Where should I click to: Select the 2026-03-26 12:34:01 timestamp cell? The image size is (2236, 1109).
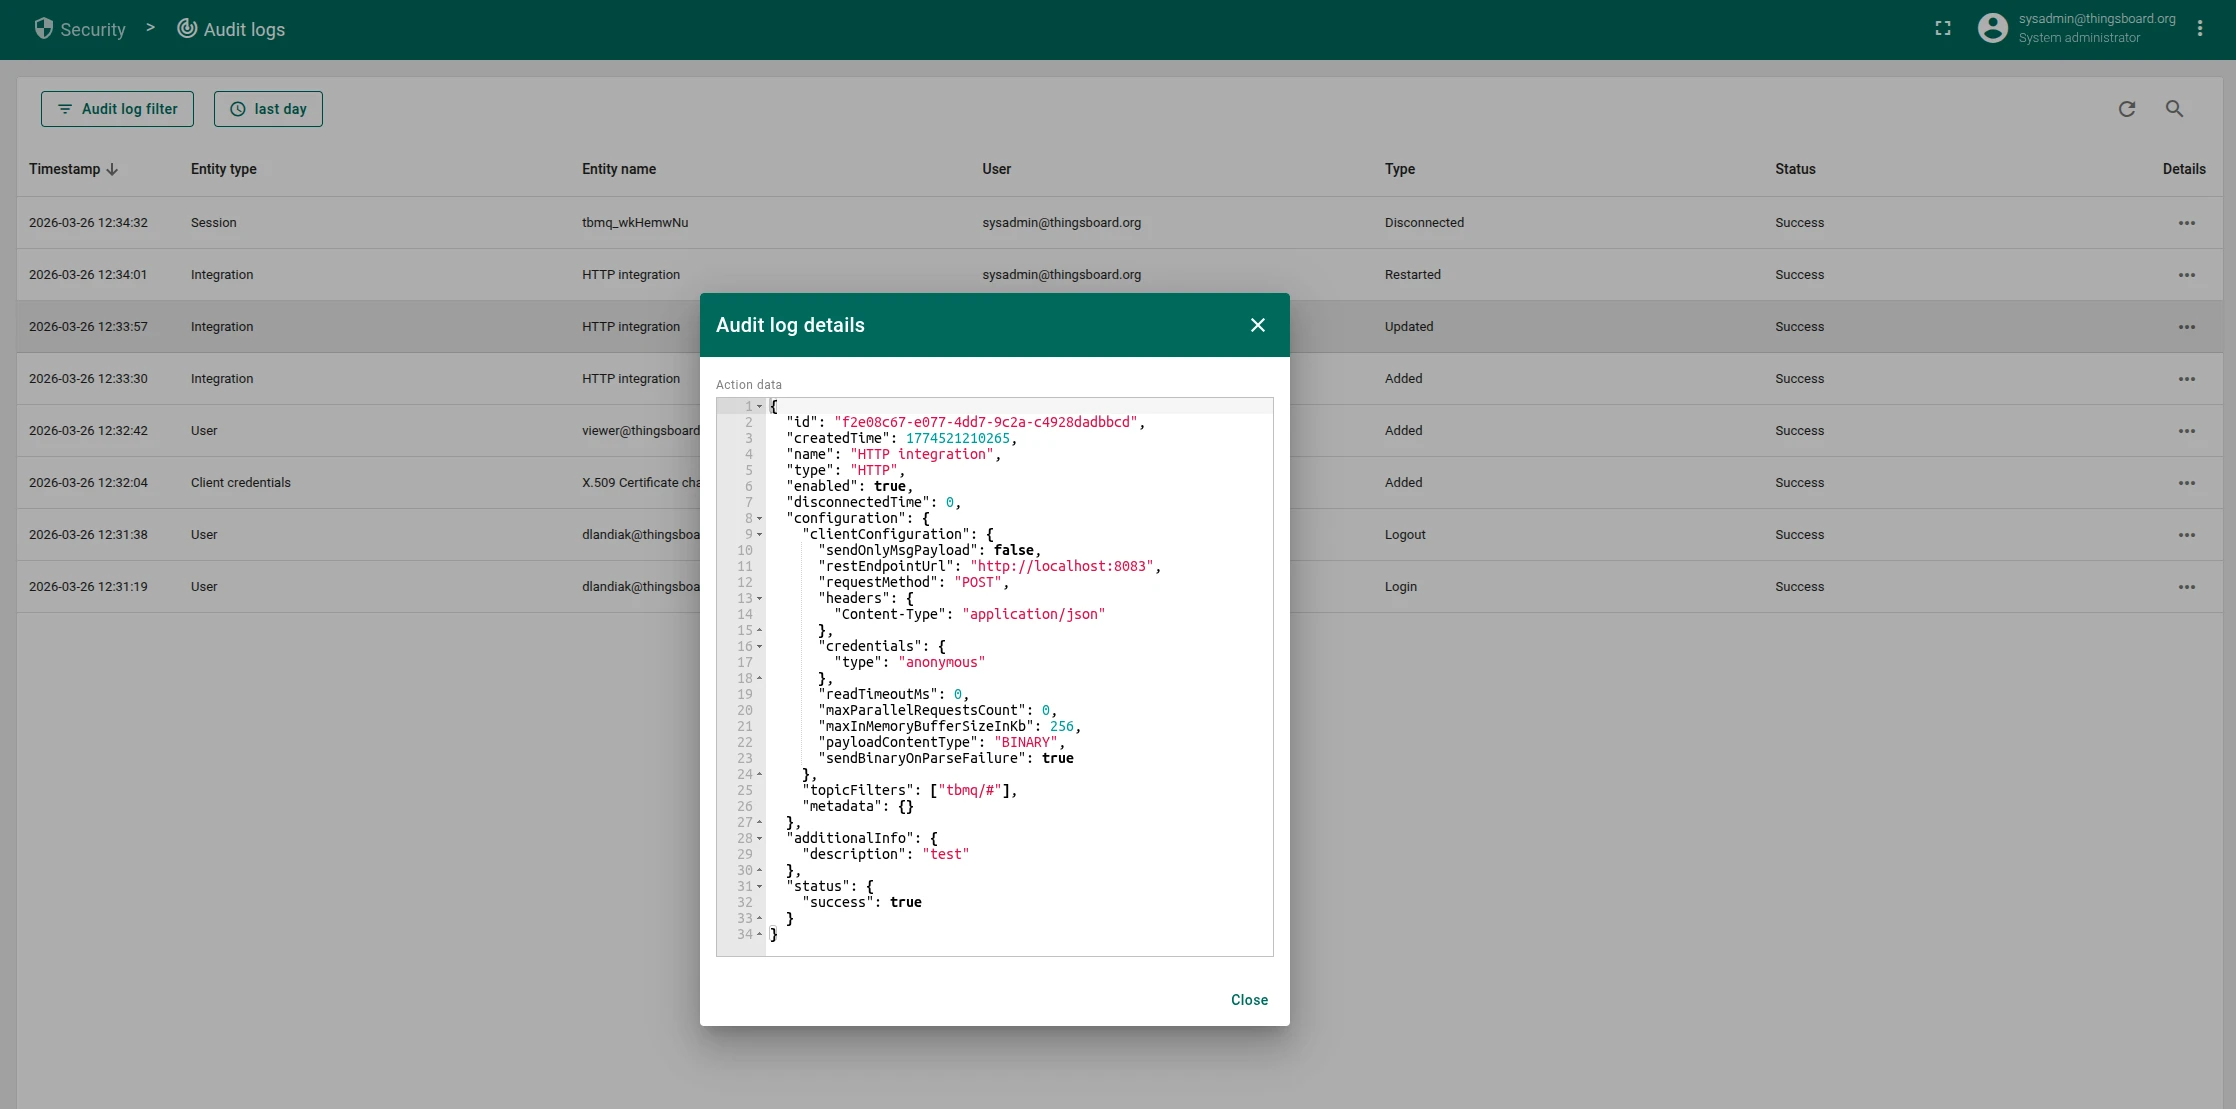tap(88, 275)
